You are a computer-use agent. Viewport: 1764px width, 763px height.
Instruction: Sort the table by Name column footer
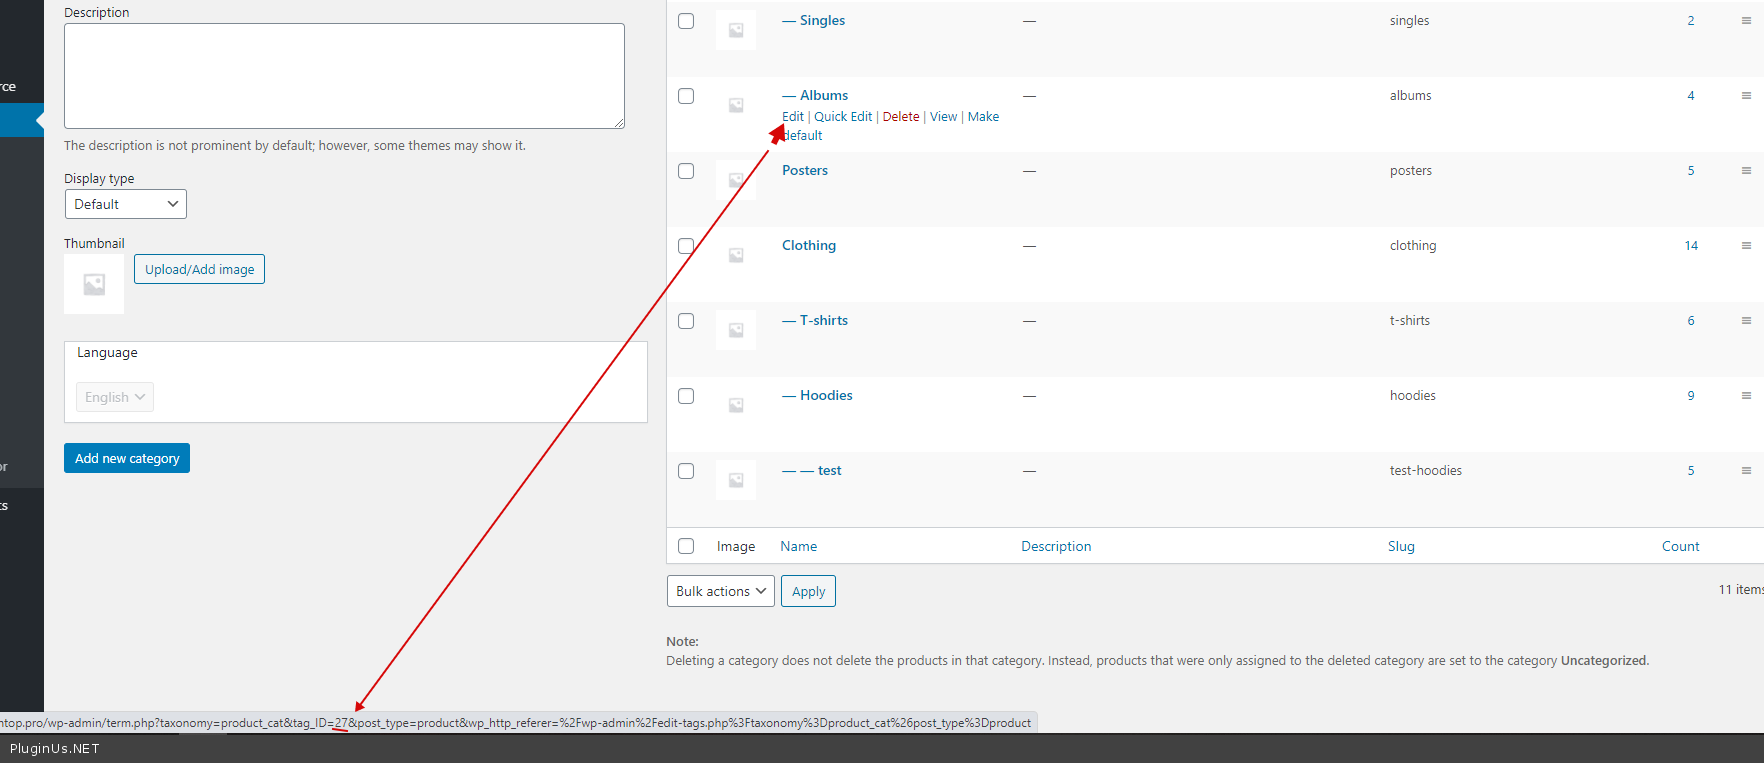(x=798, y=546)
